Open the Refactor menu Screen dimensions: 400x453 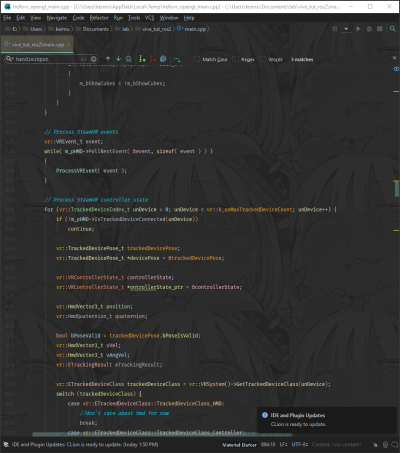pos(99,18)
